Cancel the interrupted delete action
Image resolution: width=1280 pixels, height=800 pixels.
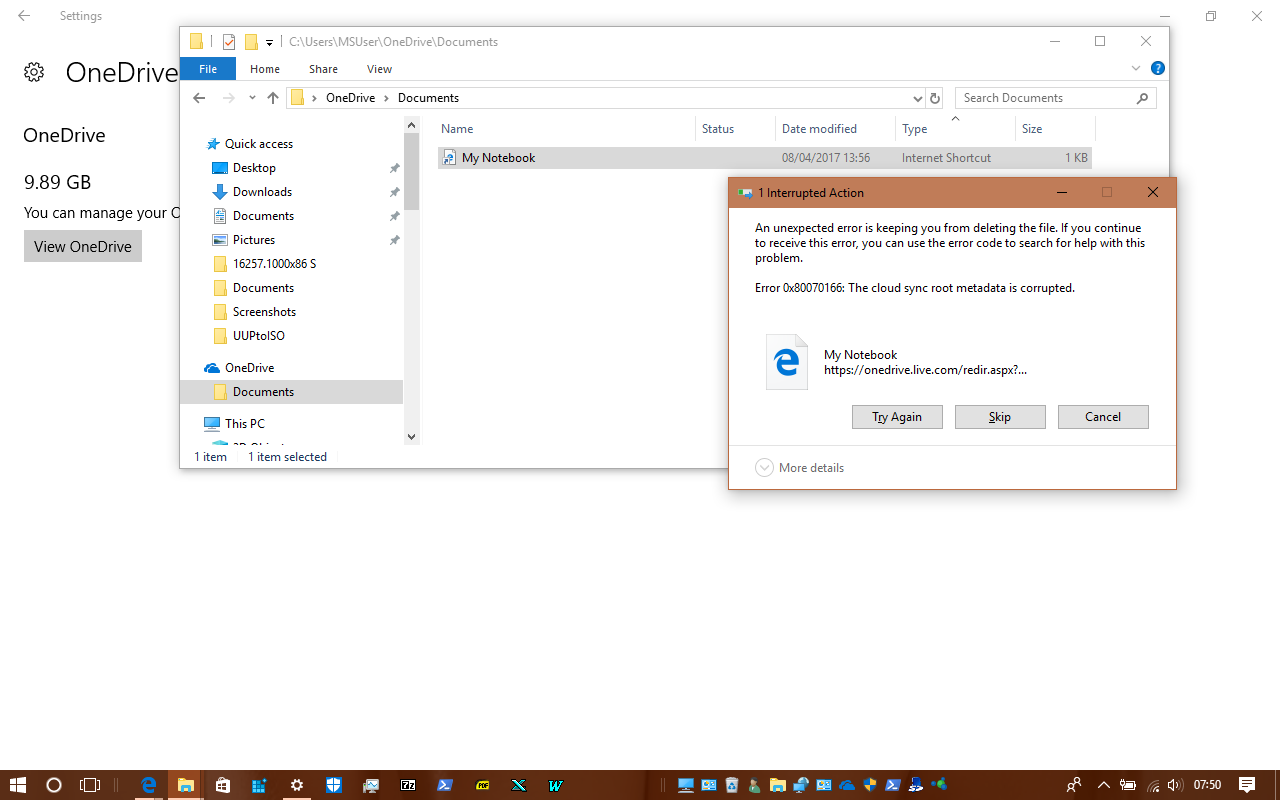click(1103, 417)
